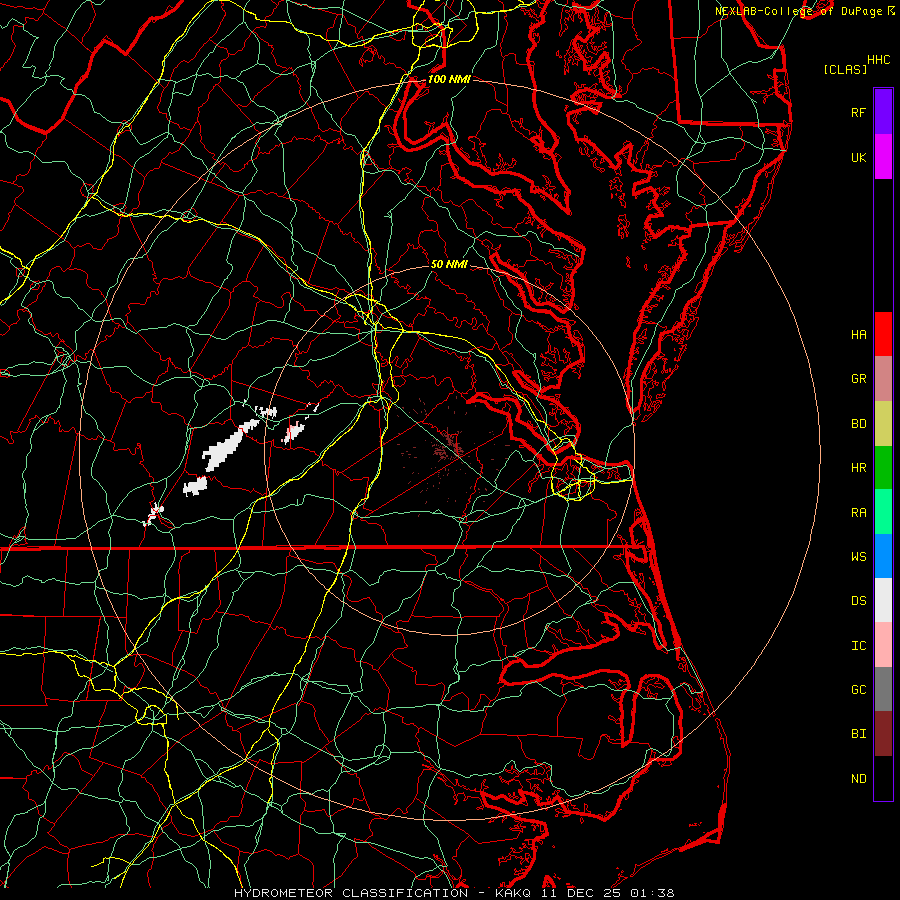Click the DS legend label text

(x=858, y=601)
